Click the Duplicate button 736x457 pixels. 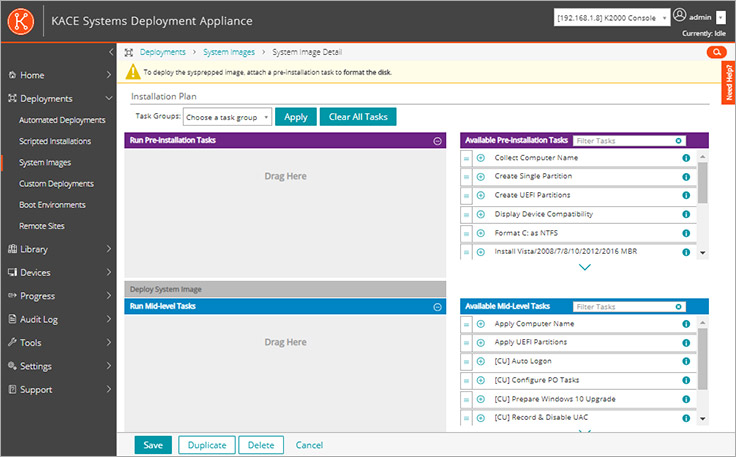coord(207,445)
